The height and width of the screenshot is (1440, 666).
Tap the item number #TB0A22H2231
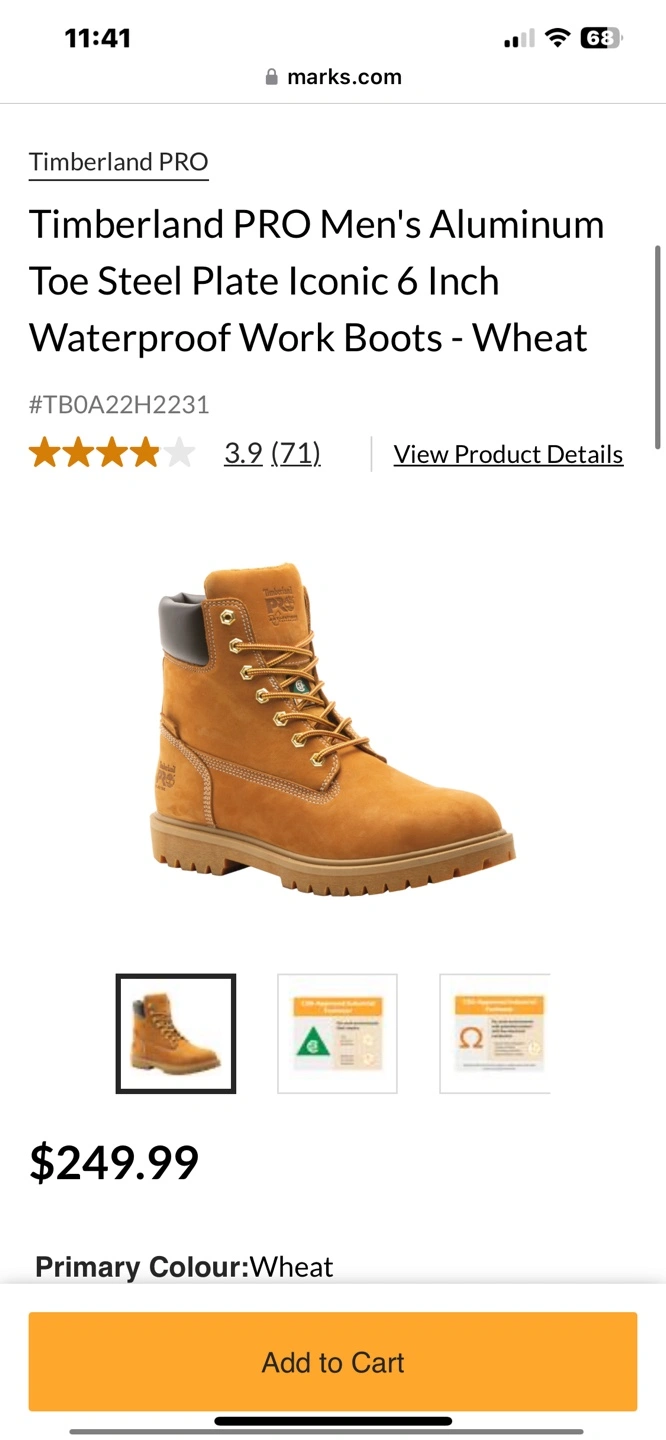click(x=119, y=405)
